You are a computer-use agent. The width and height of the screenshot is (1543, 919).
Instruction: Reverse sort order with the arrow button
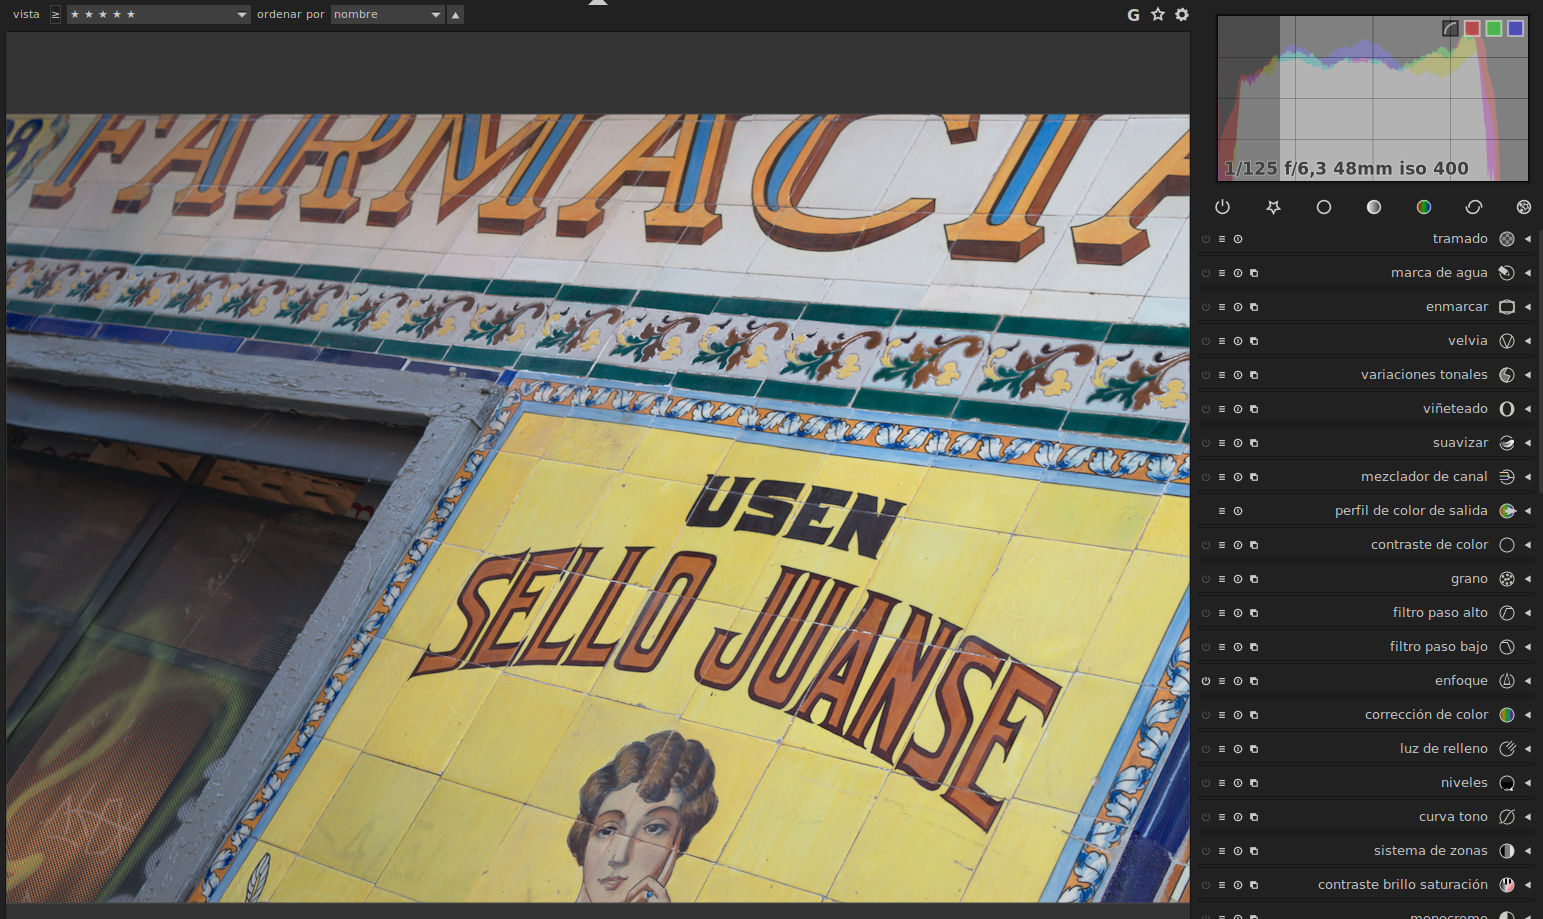[x=456, y=15]
